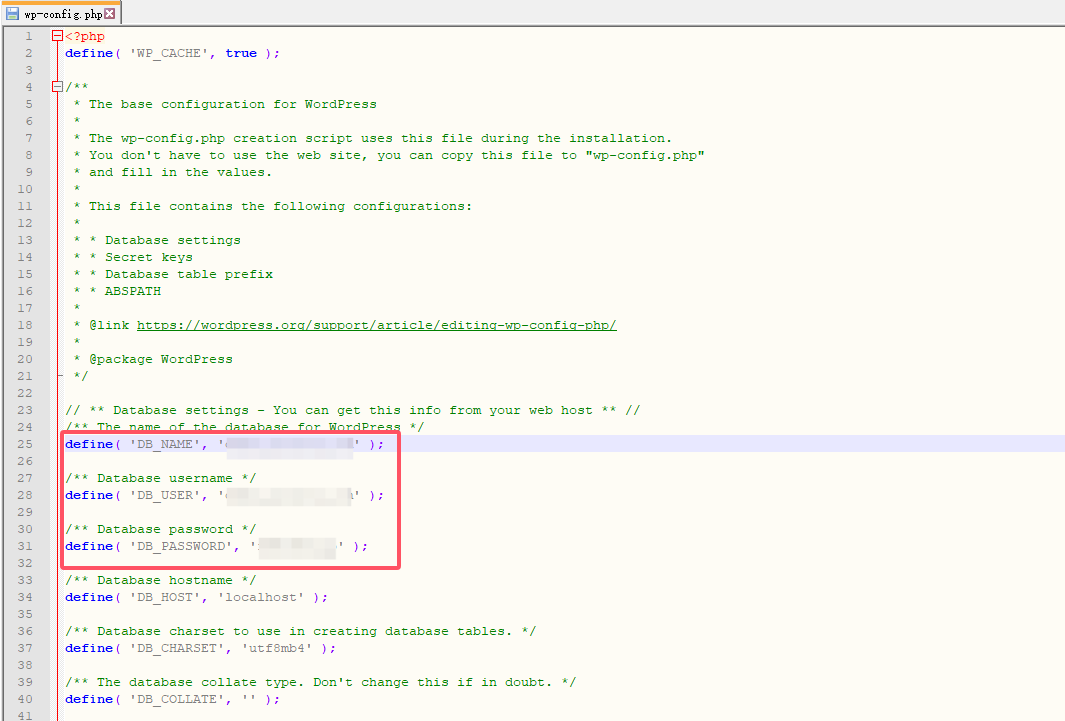Click 'DB_USER' constant on line 28
This screenshot has width=1065, height=721.
(x=164, y=496)
